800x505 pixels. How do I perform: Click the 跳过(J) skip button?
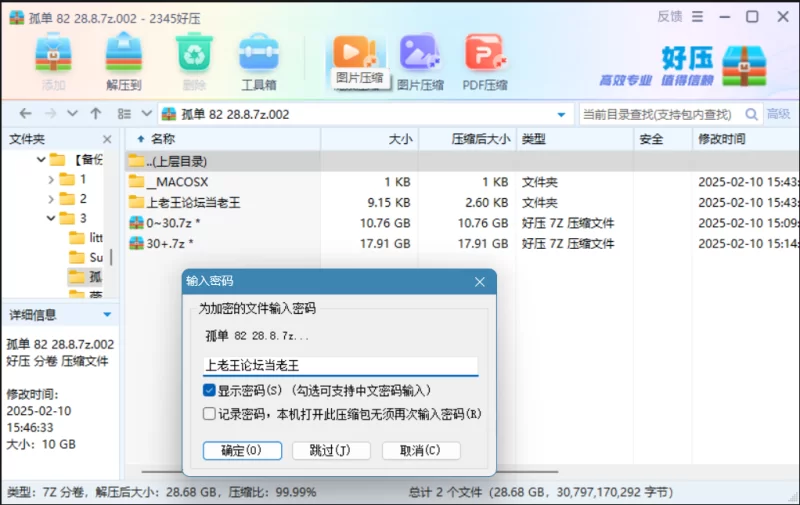(331, 450)
